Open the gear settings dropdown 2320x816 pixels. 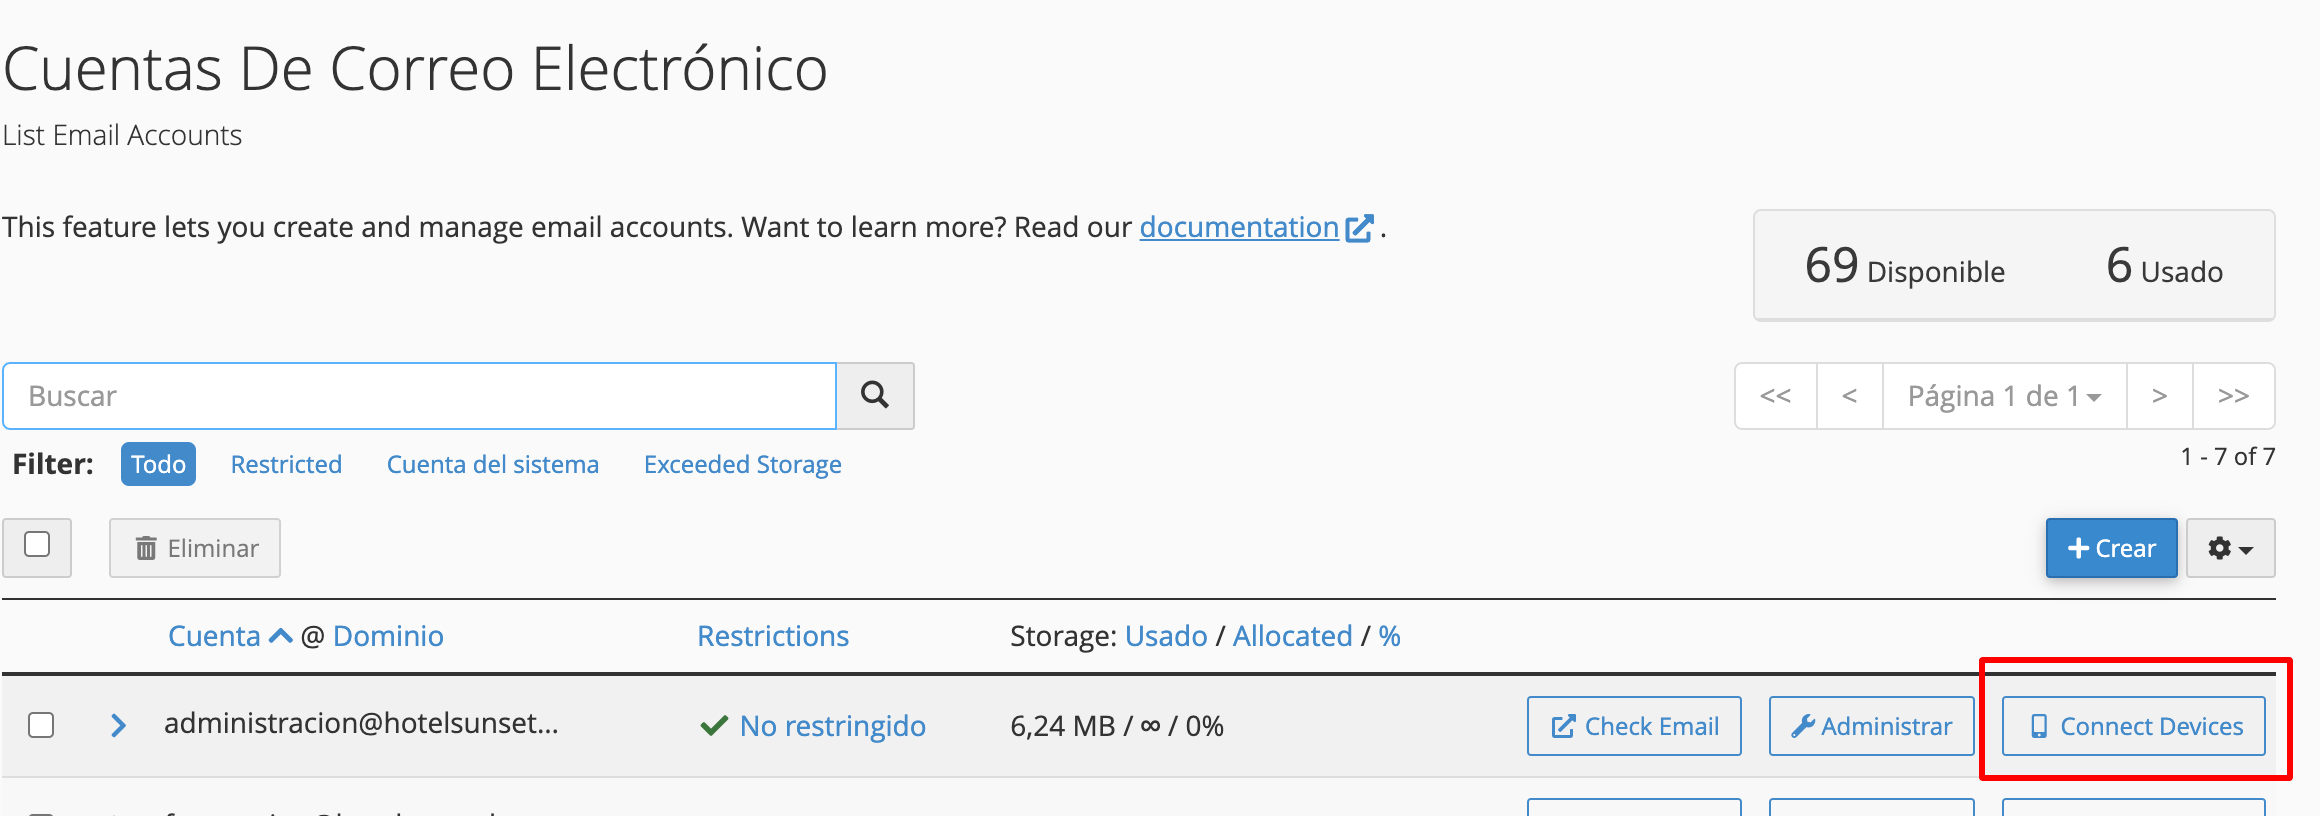tap(2230, 548)
